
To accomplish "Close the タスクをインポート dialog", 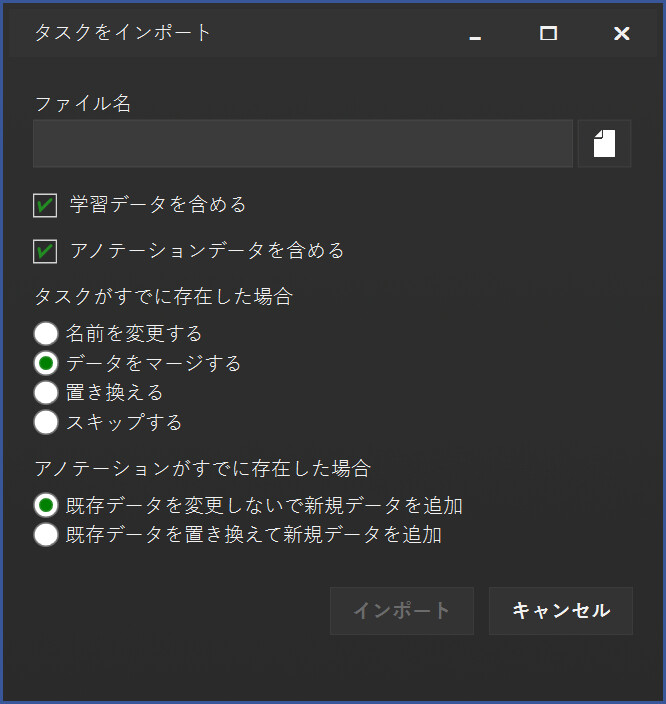I will coord(622,33).
